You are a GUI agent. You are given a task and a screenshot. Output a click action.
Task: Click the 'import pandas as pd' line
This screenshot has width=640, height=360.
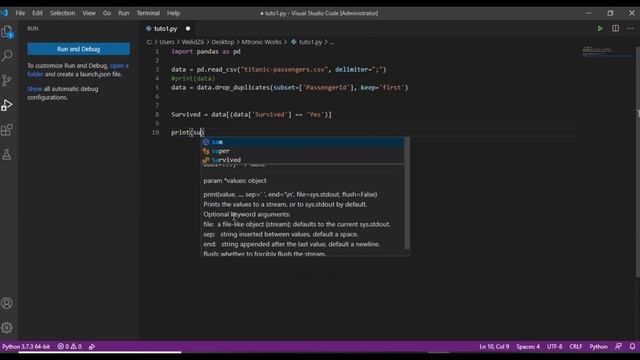206,51
